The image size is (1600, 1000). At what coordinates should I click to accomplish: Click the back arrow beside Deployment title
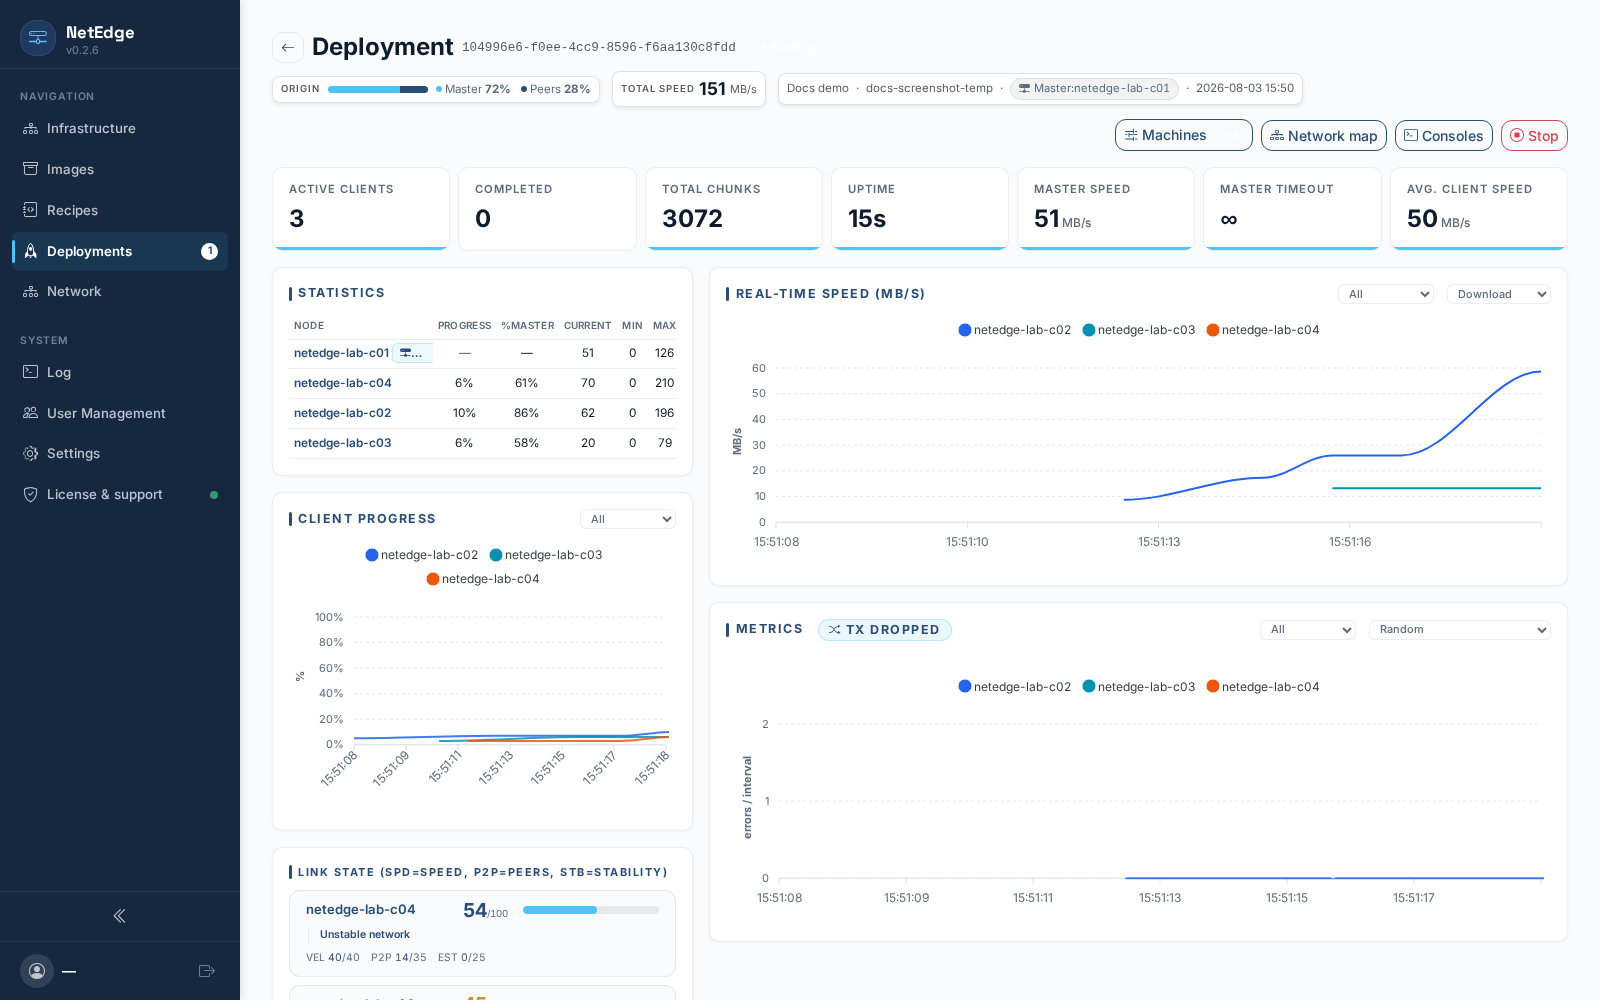(288, 47)
